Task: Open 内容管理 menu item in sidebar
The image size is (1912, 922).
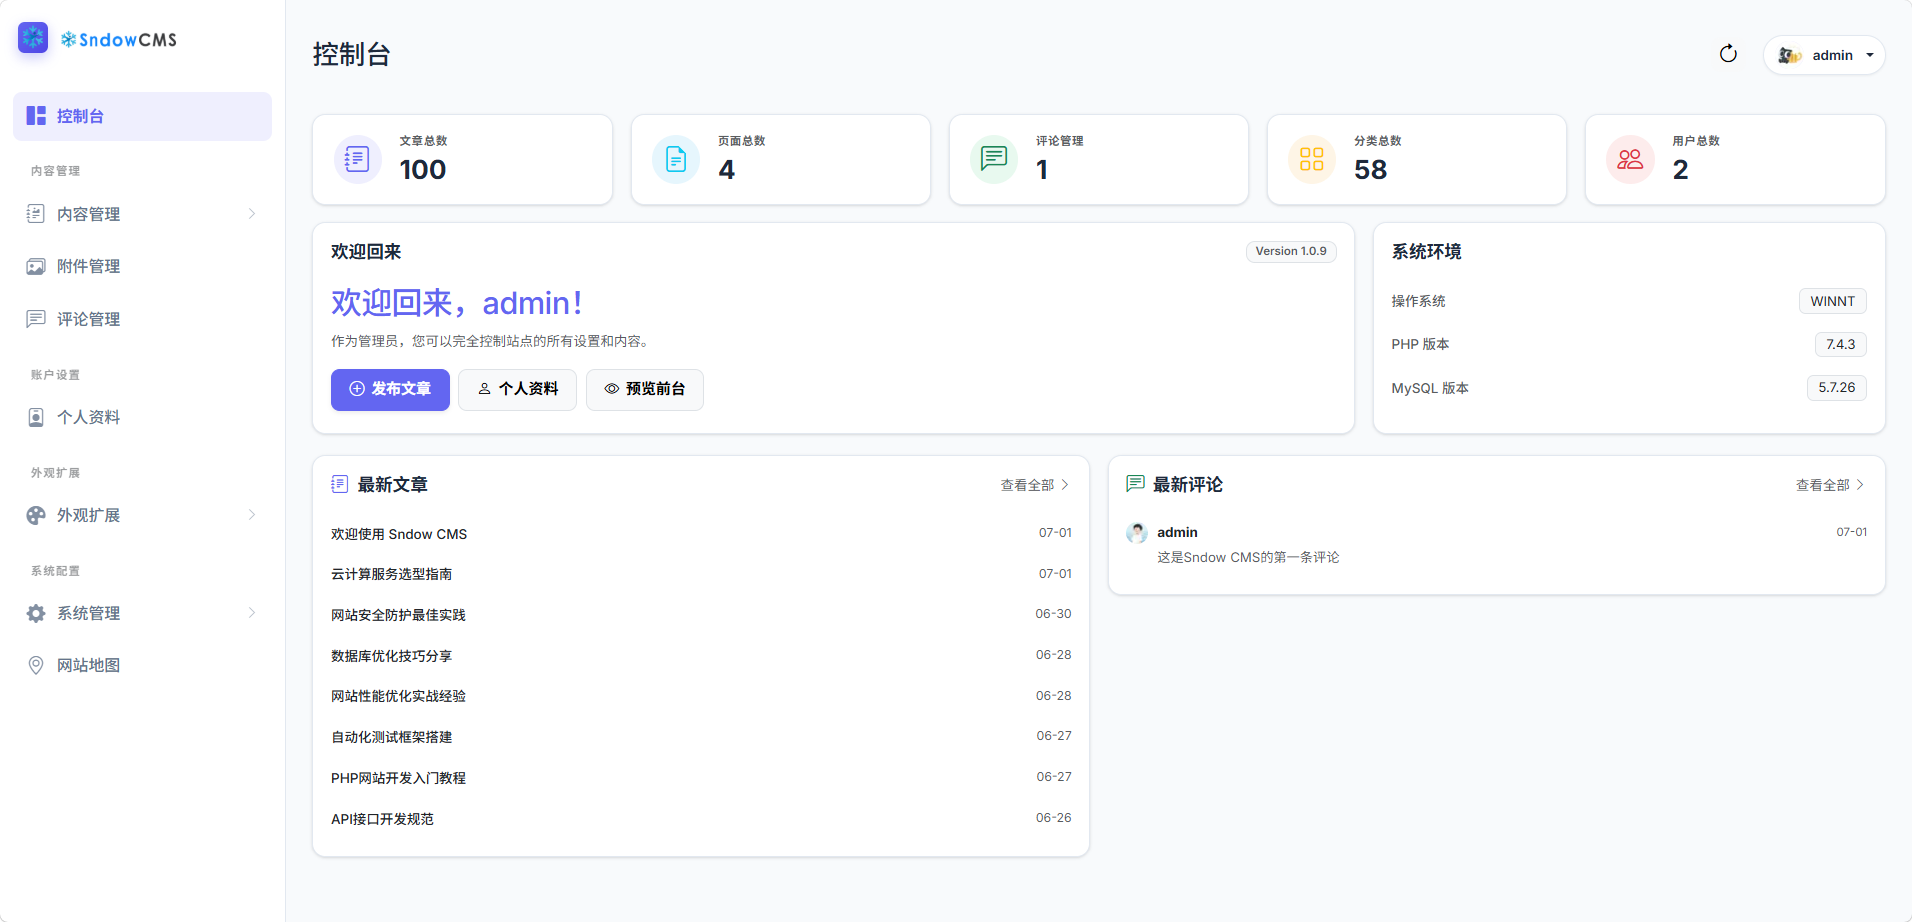Action: click(142, 214)
